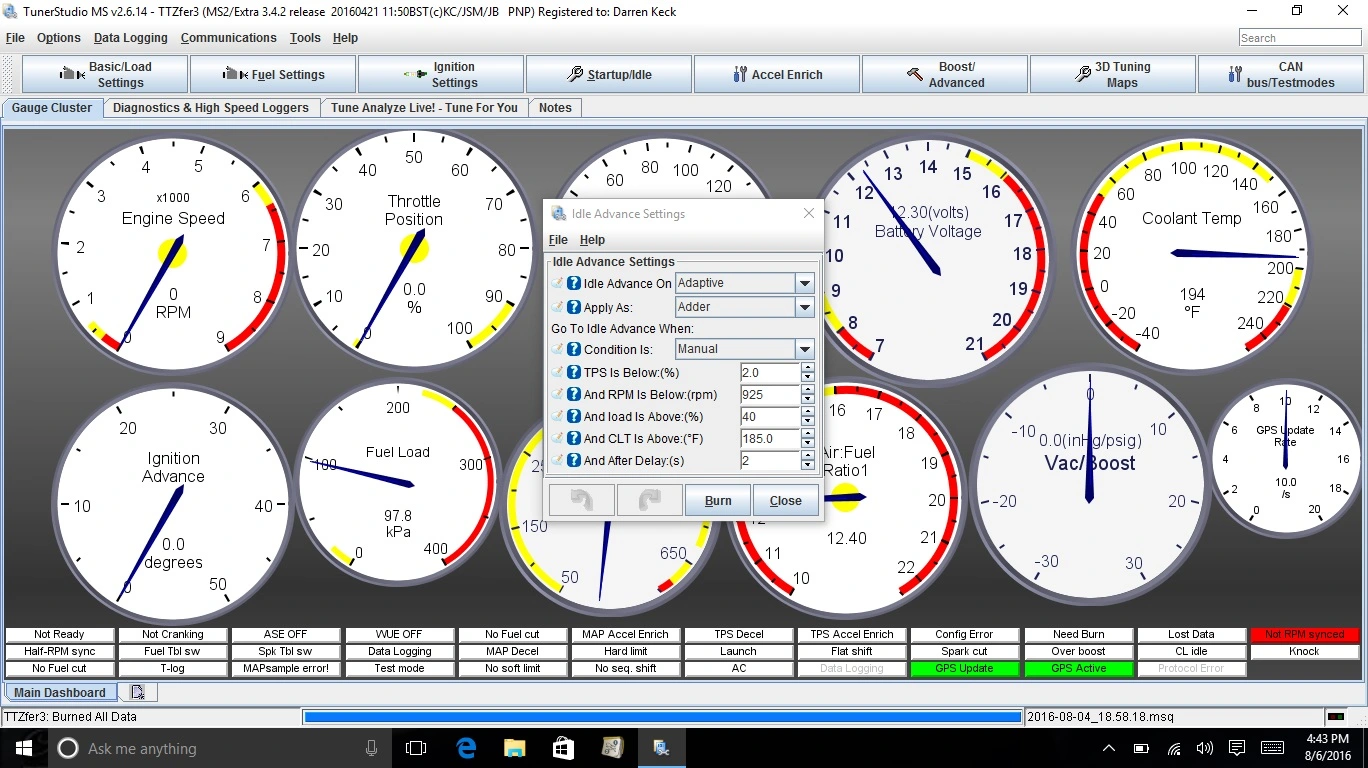1368x768 pixels.
Task: Click the Burn button
Action: [x=718, y=500]
